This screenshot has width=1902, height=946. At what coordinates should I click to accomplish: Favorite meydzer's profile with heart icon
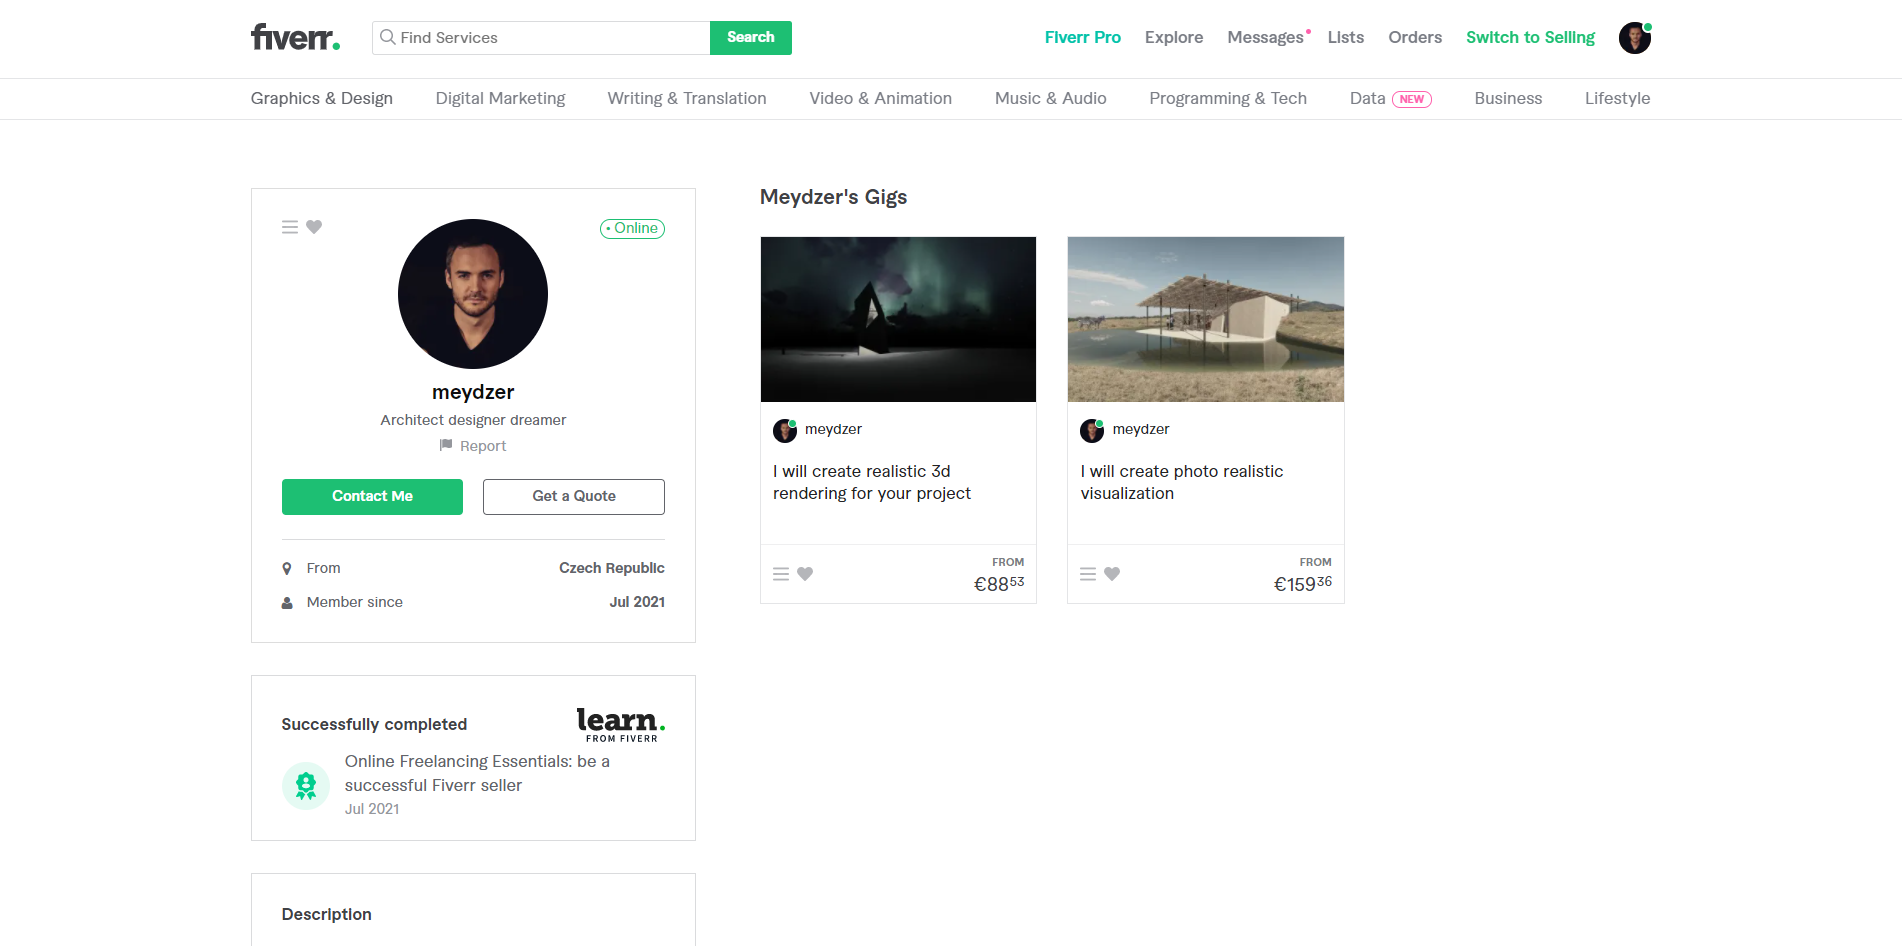click(x=314, y=227)
